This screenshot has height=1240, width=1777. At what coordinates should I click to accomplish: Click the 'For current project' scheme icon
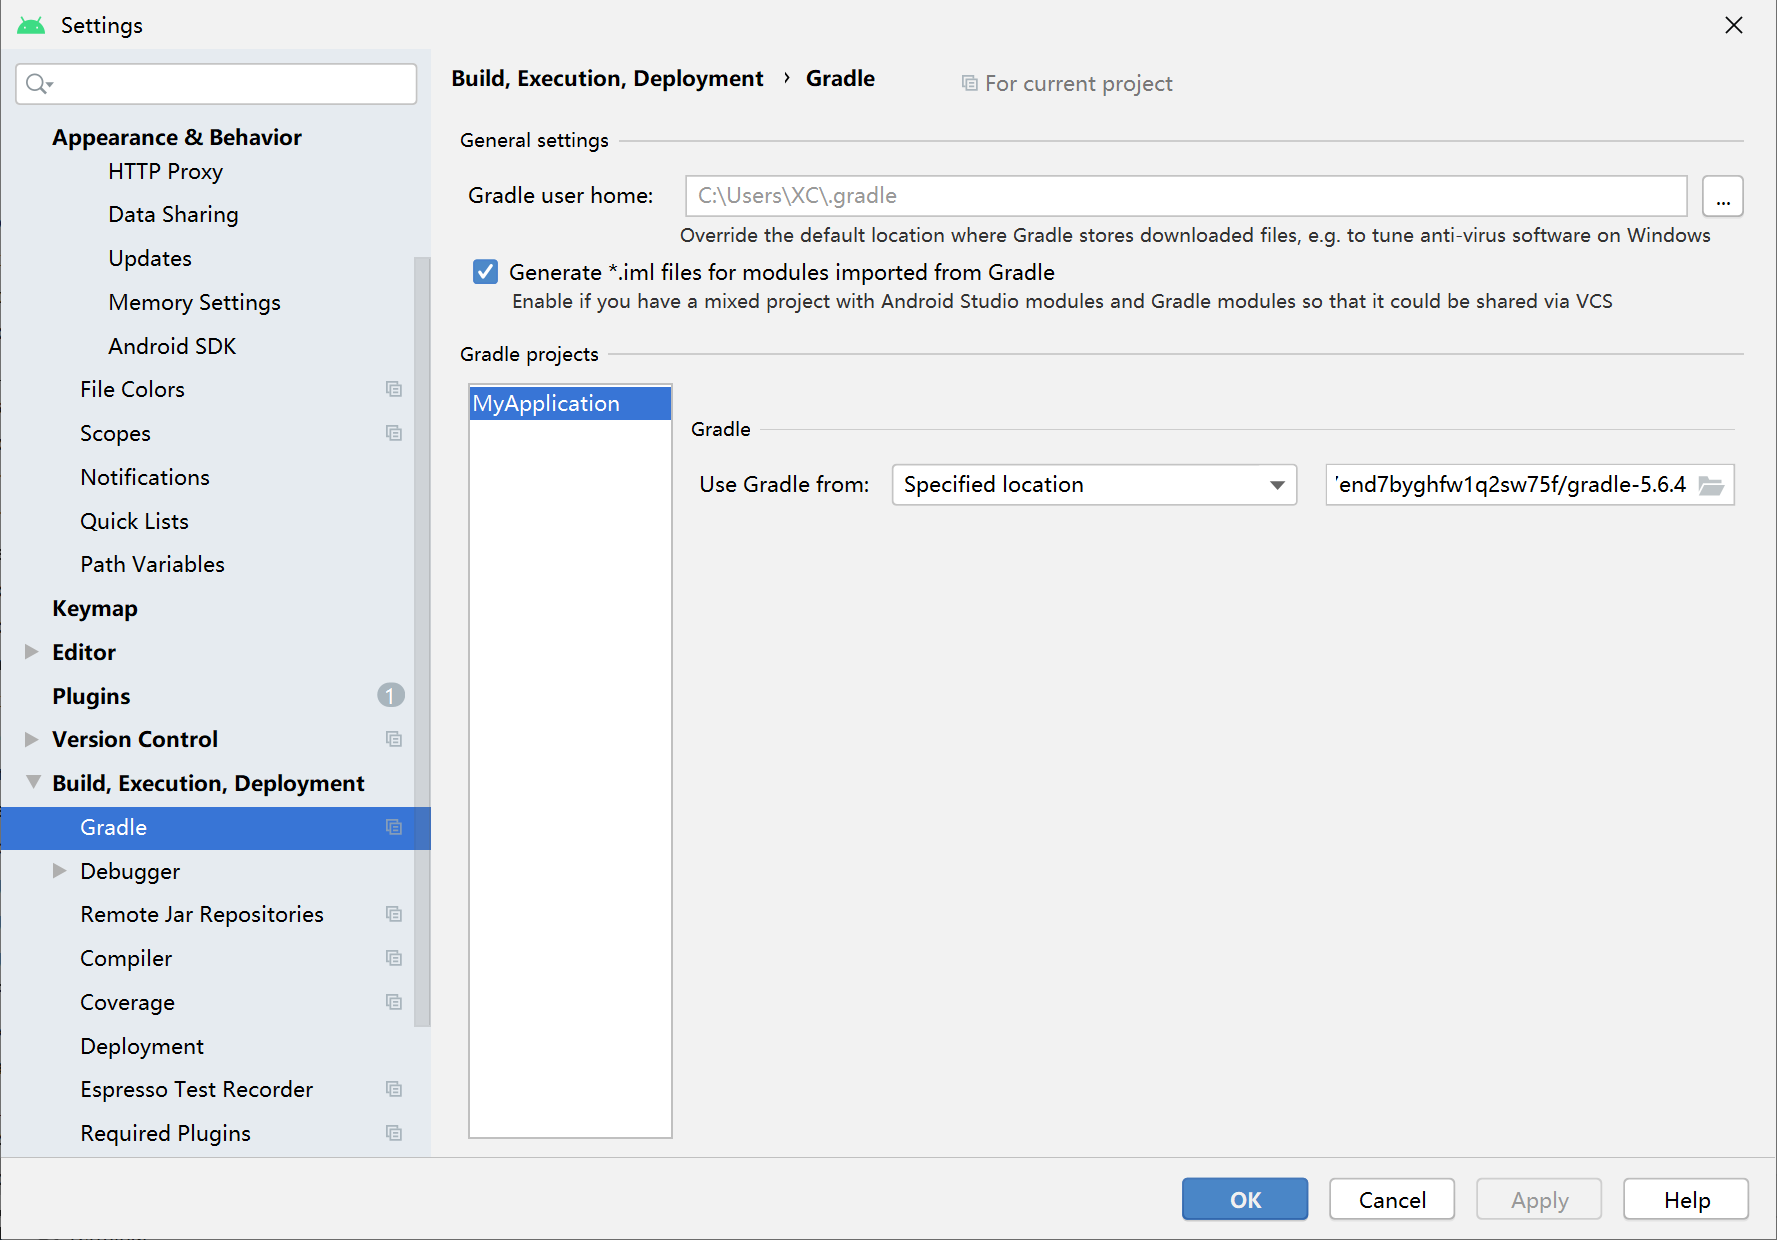tap(969, 83)
